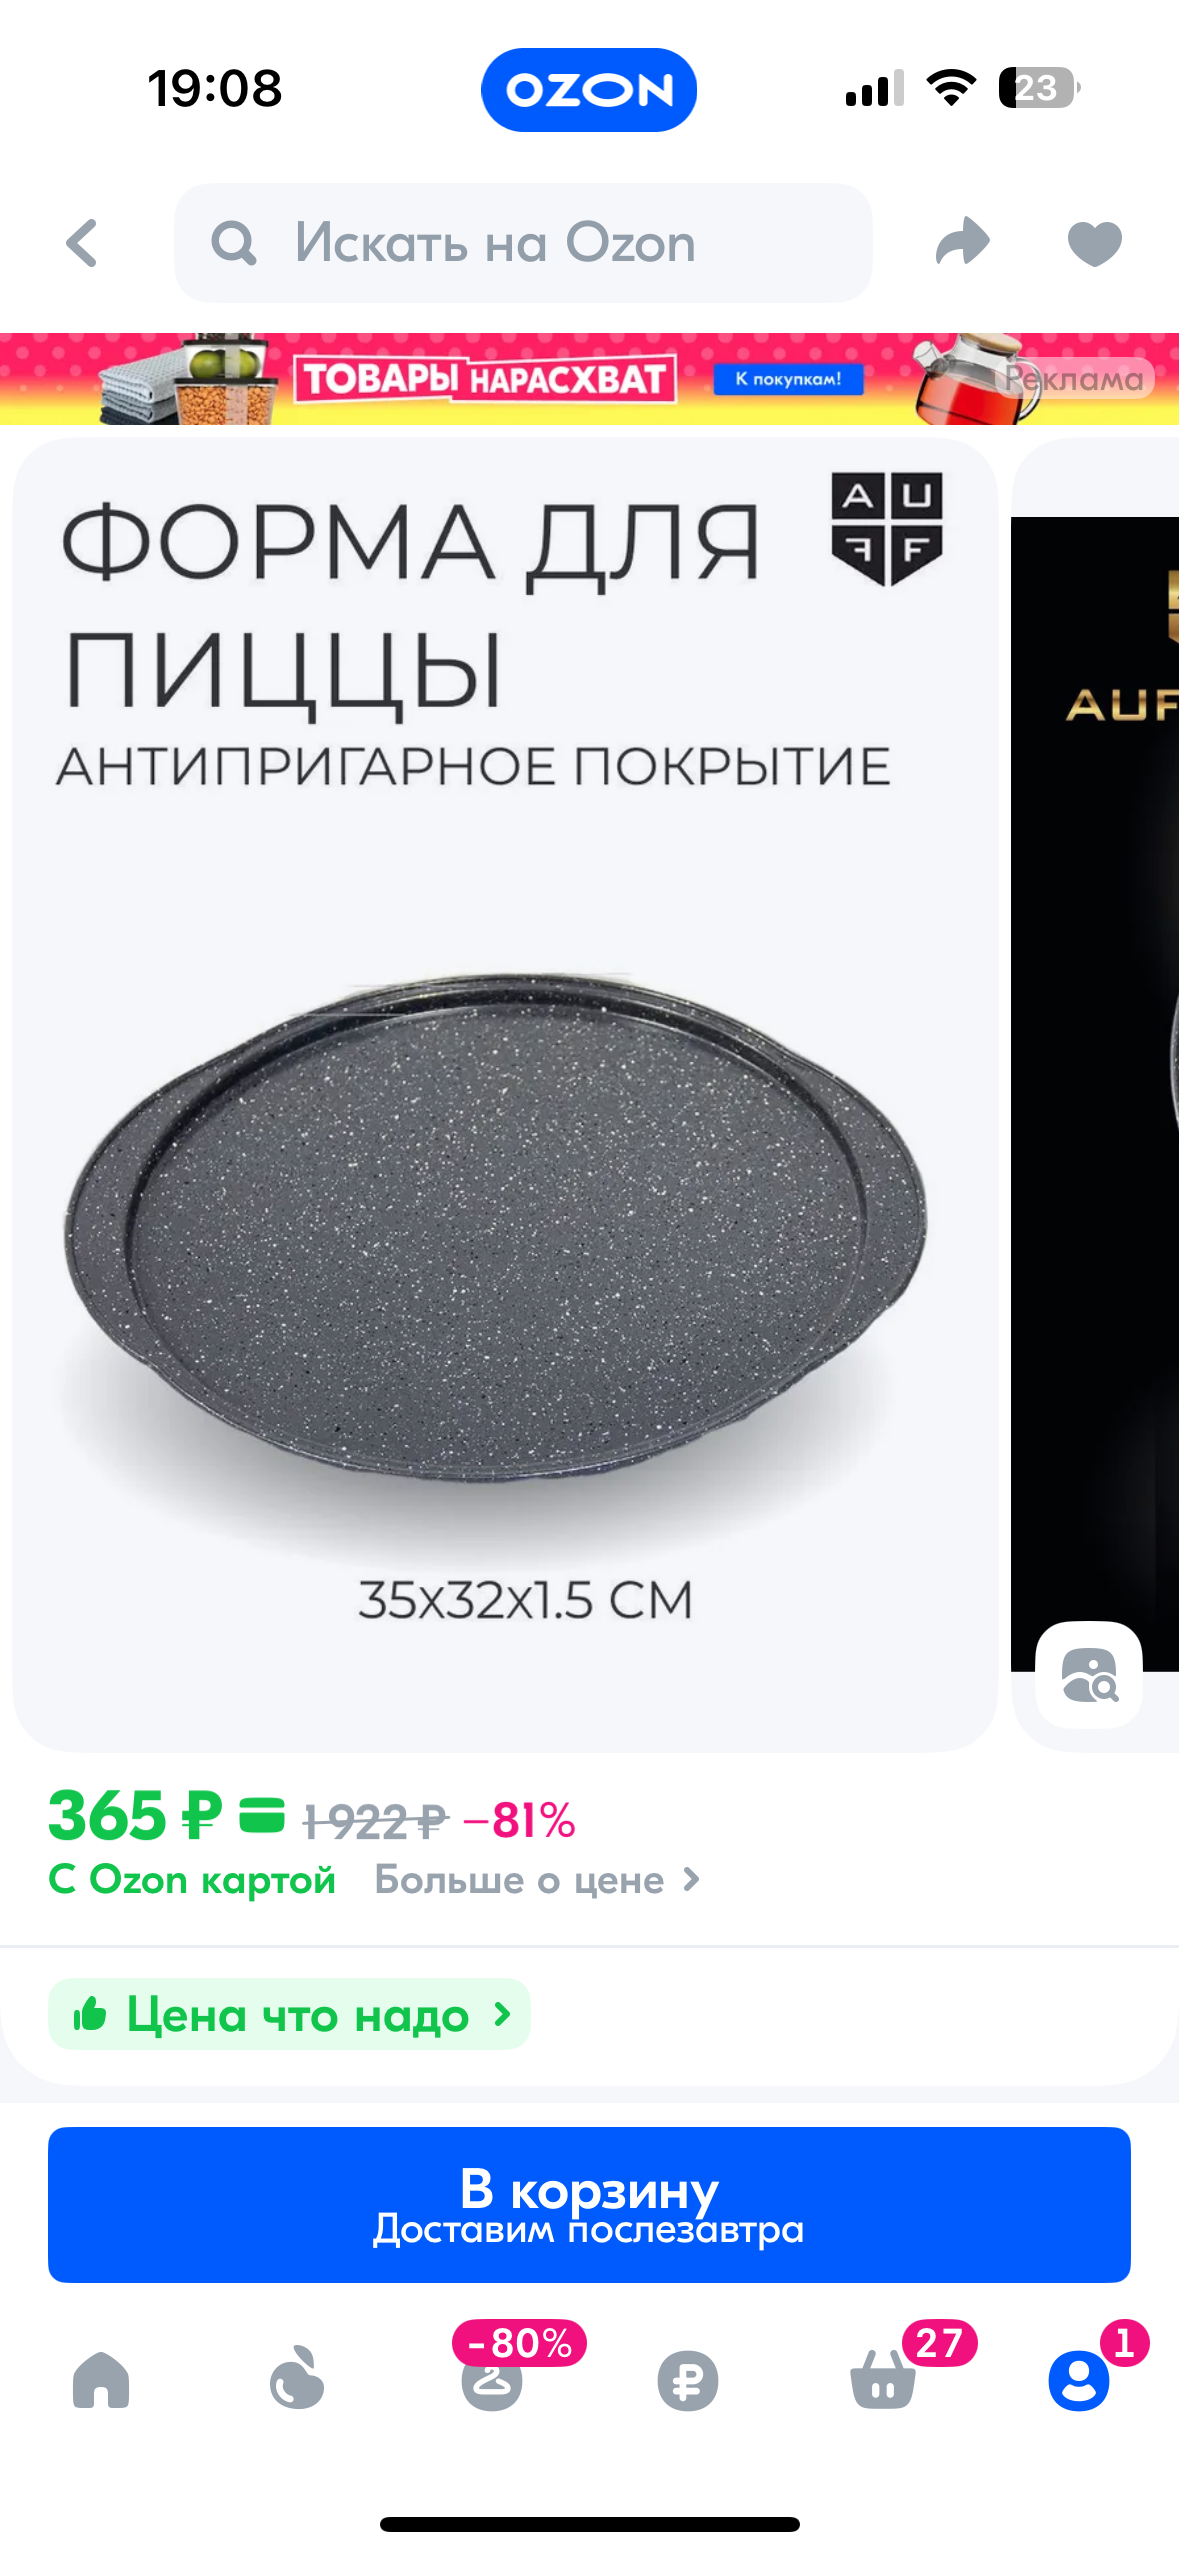This screenshot has height=2556, width=1179.
Task: Tap the share arrow icon
Action: pos(962,242)
